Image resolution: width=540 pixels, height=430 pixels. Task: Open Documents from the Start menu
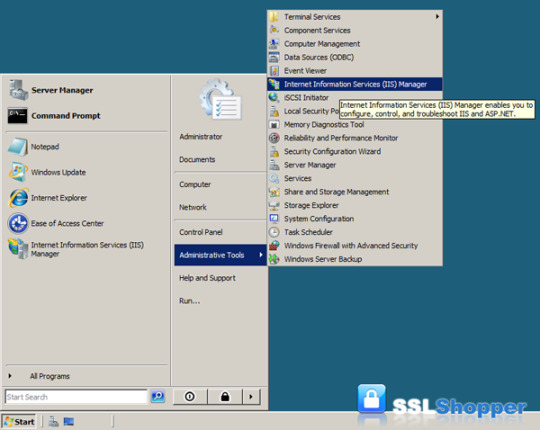(x=197, y=159)
